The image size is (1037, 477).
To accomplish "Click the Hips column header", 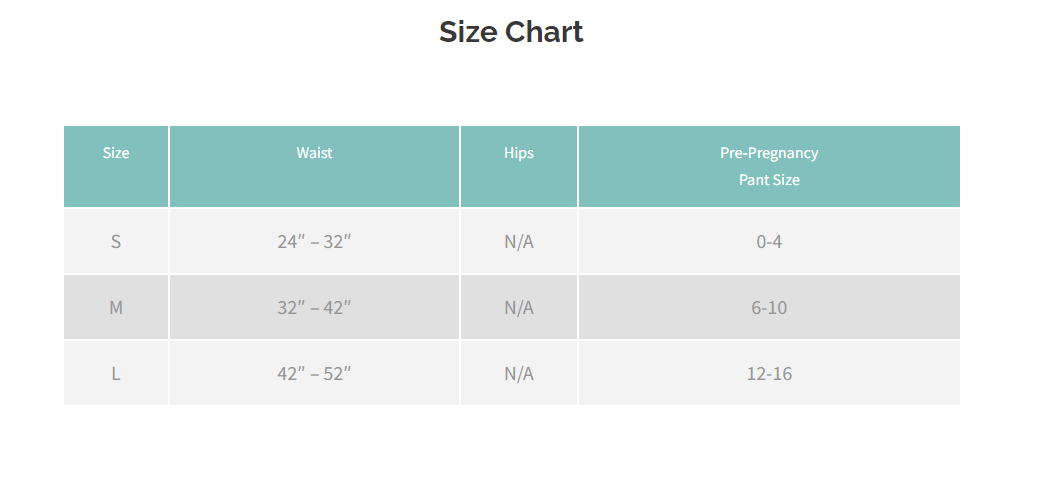I will [x=519, y=153].
